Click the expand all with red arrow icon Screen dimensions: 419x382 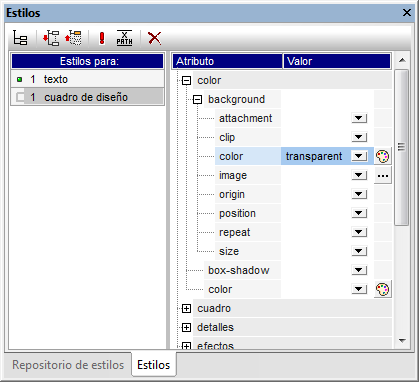pos(51,38)
